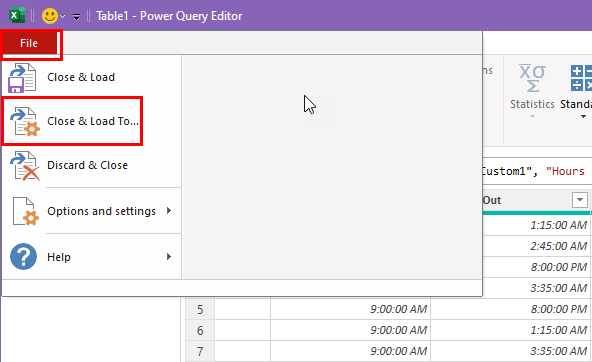592x362 pixels.
Task: Select Close & Load To... menu entry
Action: pyautogui.click(x=91, y=121)
